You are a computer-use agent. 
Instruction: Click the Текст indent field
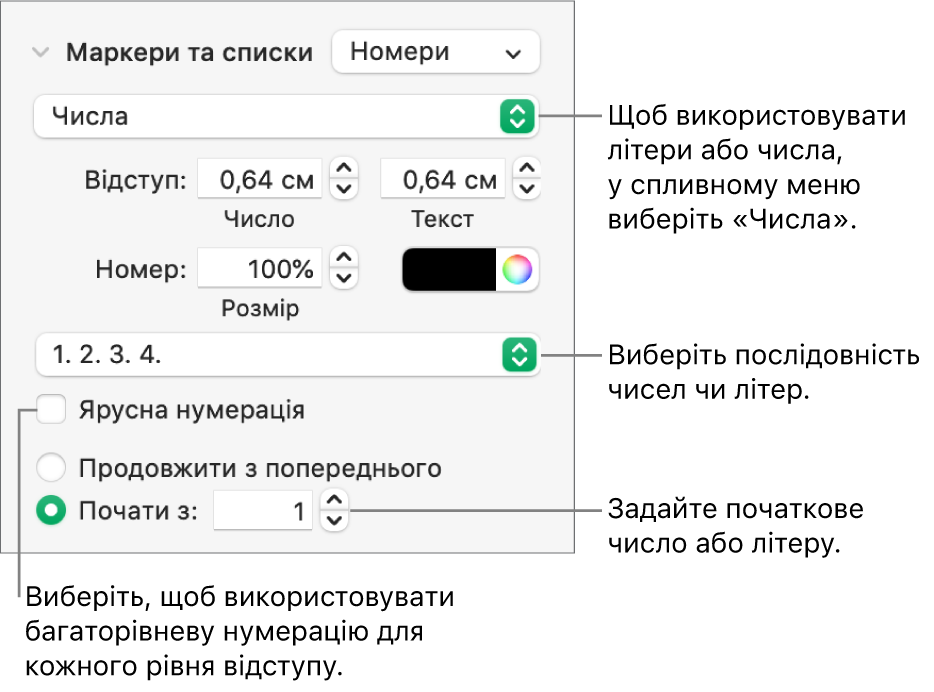pyautogui.click(x=443, y=180)
